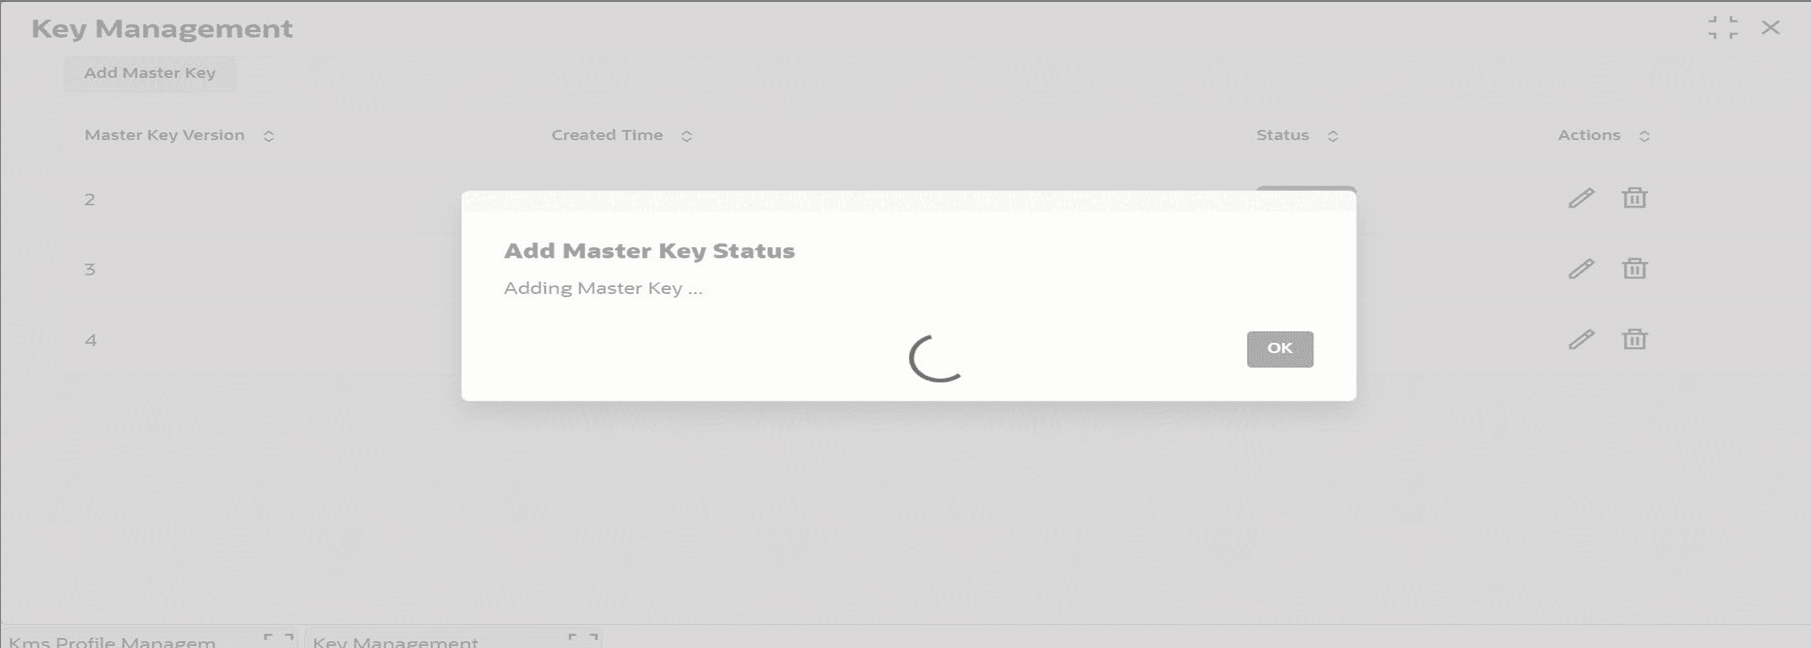Edit master key version 4
The width and height of the screenshot is (1811, 648).
click(1581, 339)
